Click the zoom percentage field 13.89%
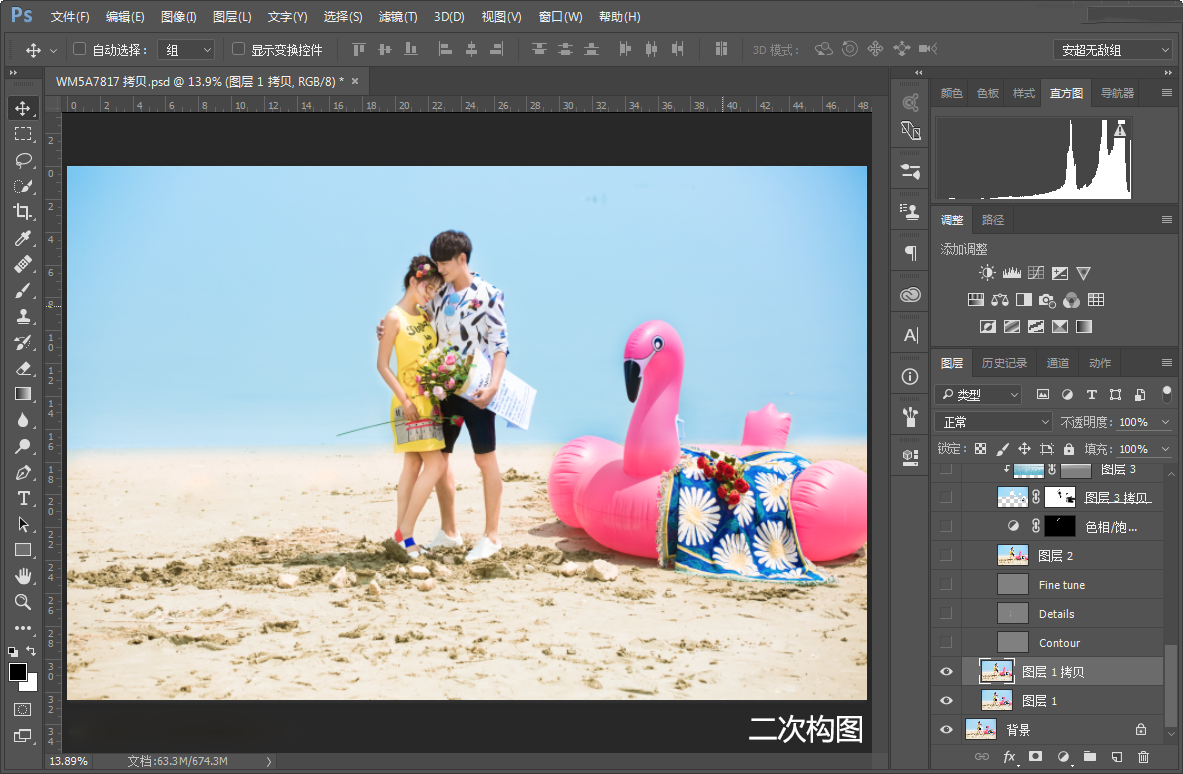Viewport: 1183px width, 774px height. [69, 761]
